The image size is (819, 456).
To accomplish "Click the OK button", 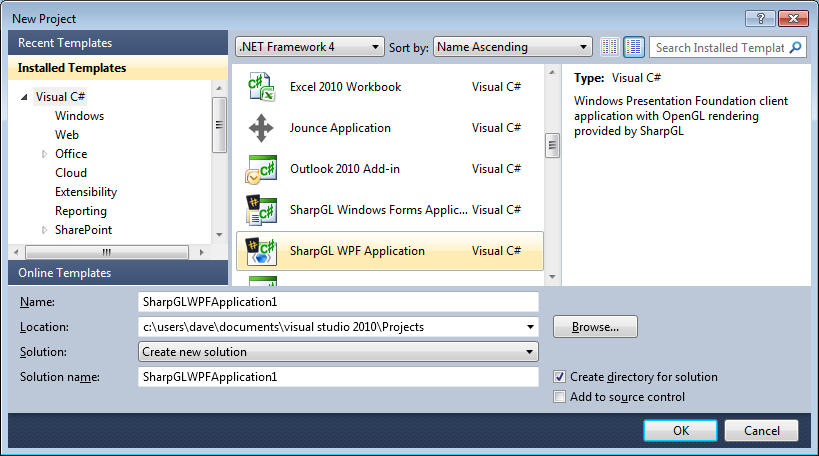I will click(x=681, y=430).
